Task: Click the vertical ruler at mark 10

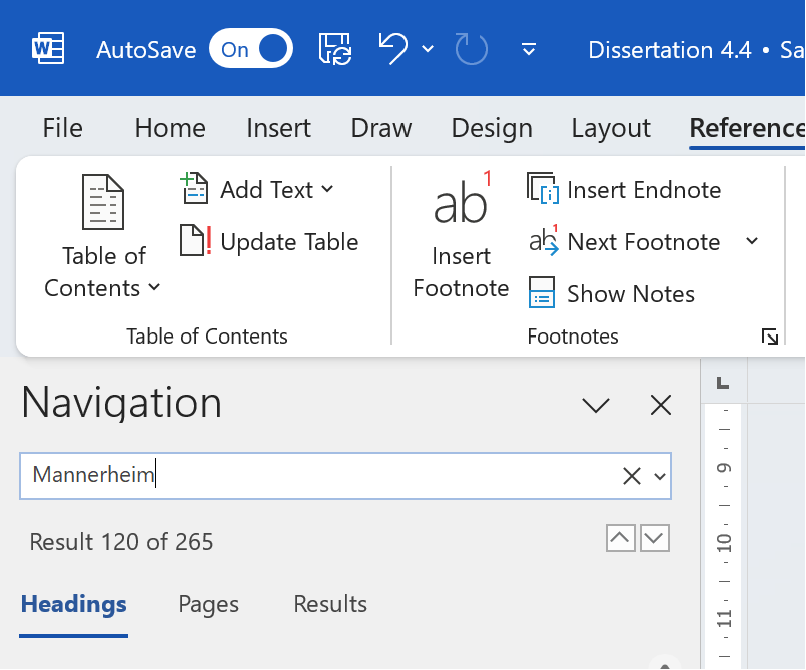Action: click(724, 543)
